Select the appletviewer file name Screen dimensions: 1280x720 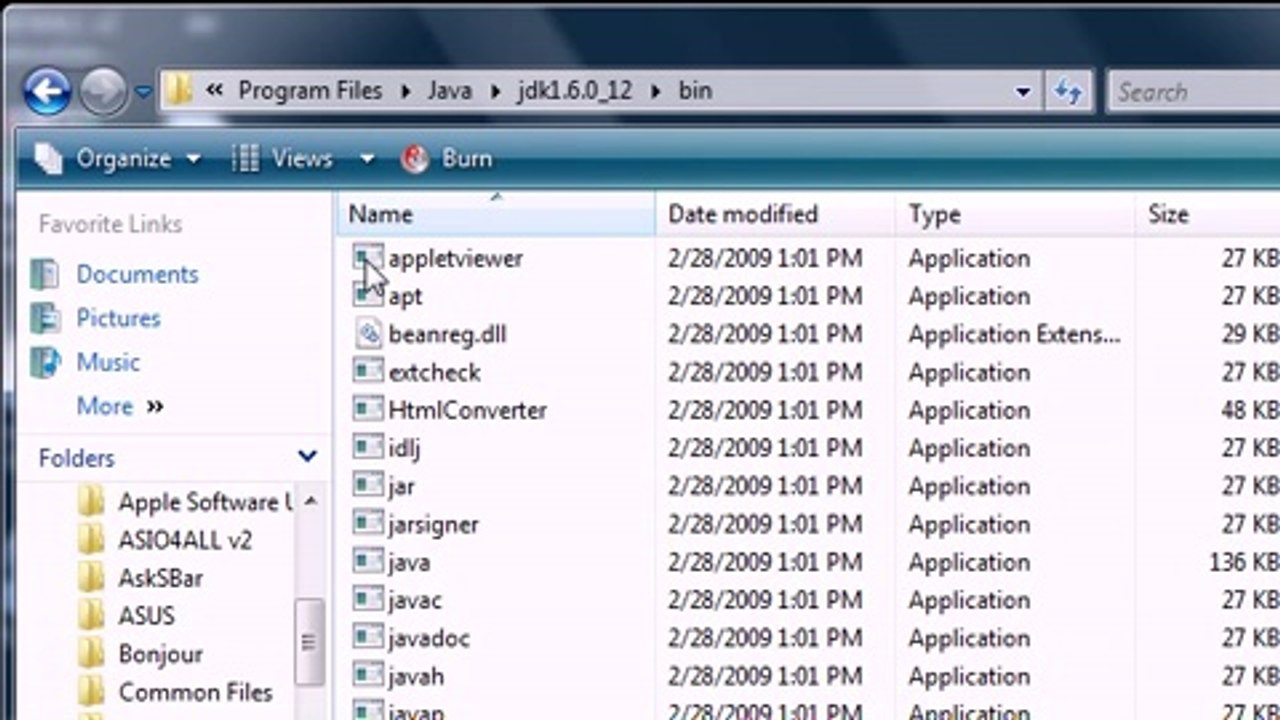455,258
